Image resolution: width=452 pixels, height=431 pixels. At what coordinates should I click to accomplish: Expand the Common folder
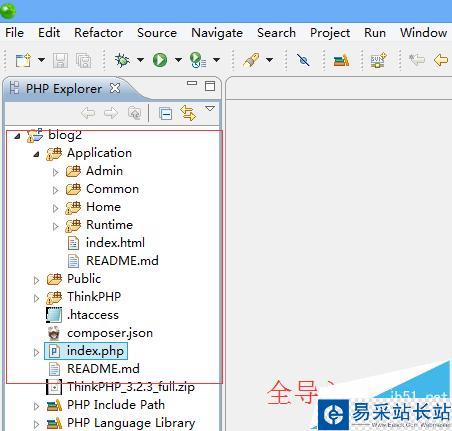[55, 190]
